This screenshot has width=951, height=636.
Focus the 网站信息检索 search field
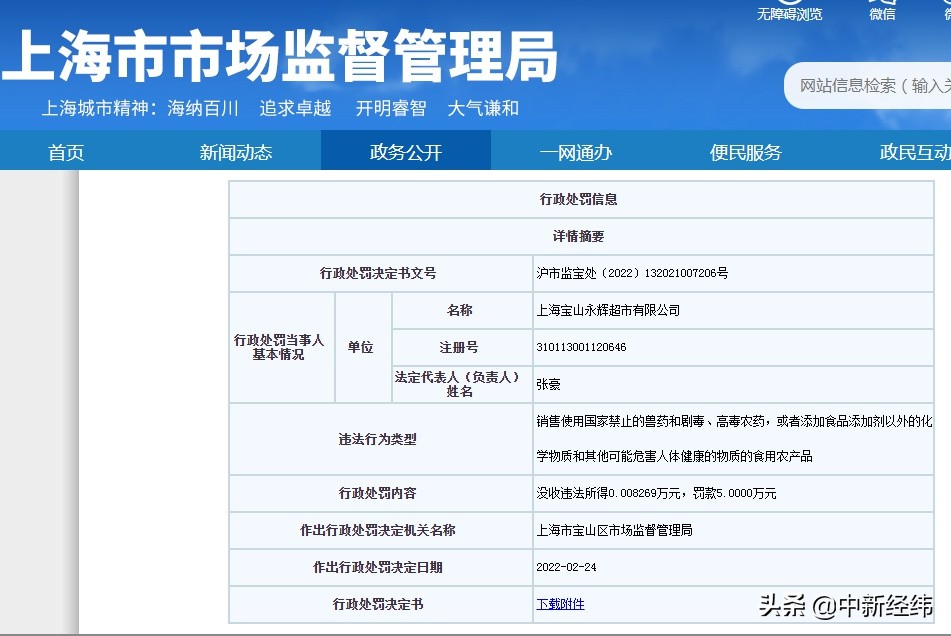(x=869, y=85)
